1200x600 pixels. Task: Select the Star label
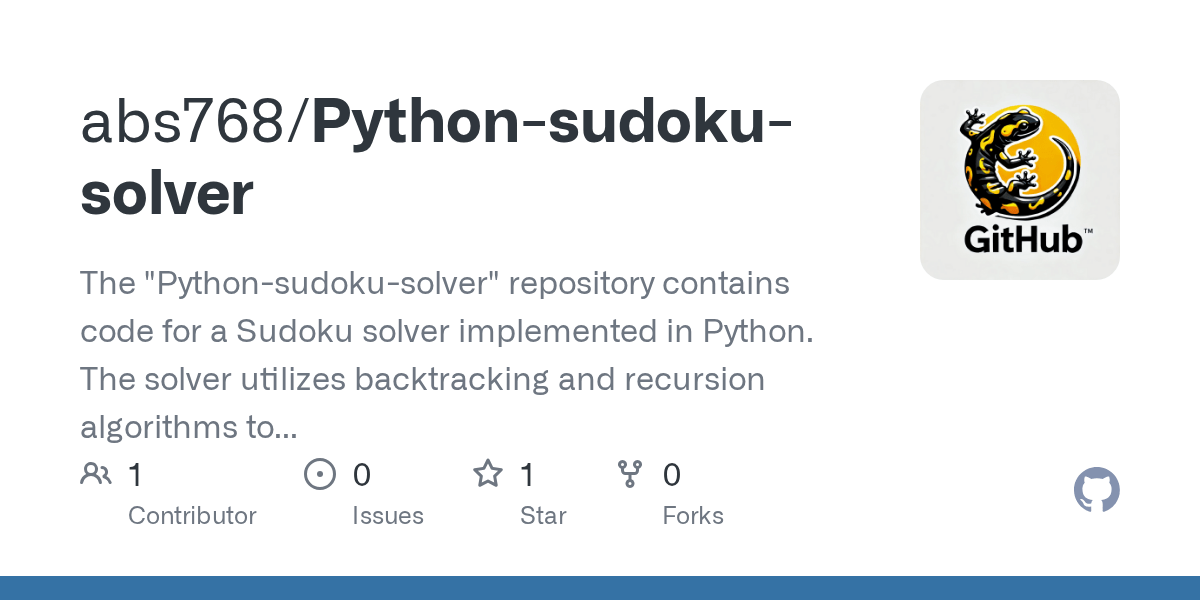point(543,516)
